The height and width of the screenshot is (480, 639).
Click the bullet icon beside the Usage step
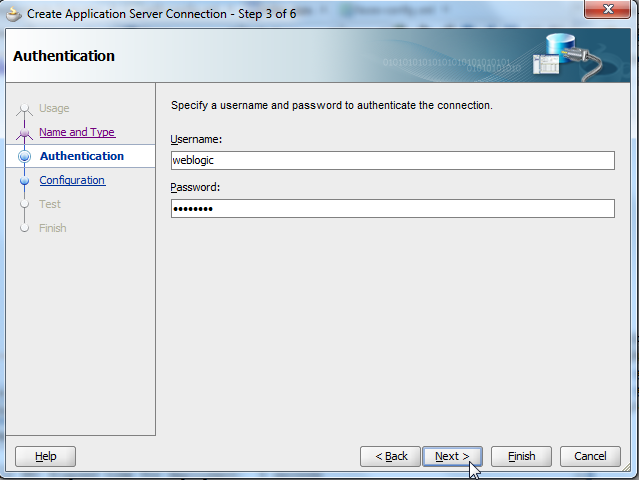tap(25, 109)
